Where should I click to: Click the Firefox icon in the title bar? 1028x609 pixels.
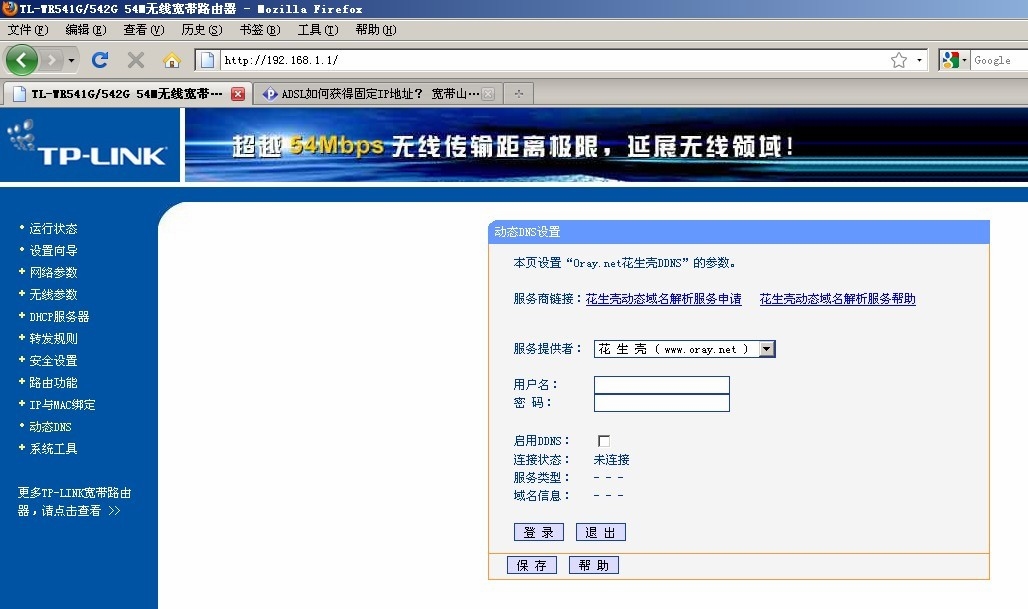[x=9, y=9]
